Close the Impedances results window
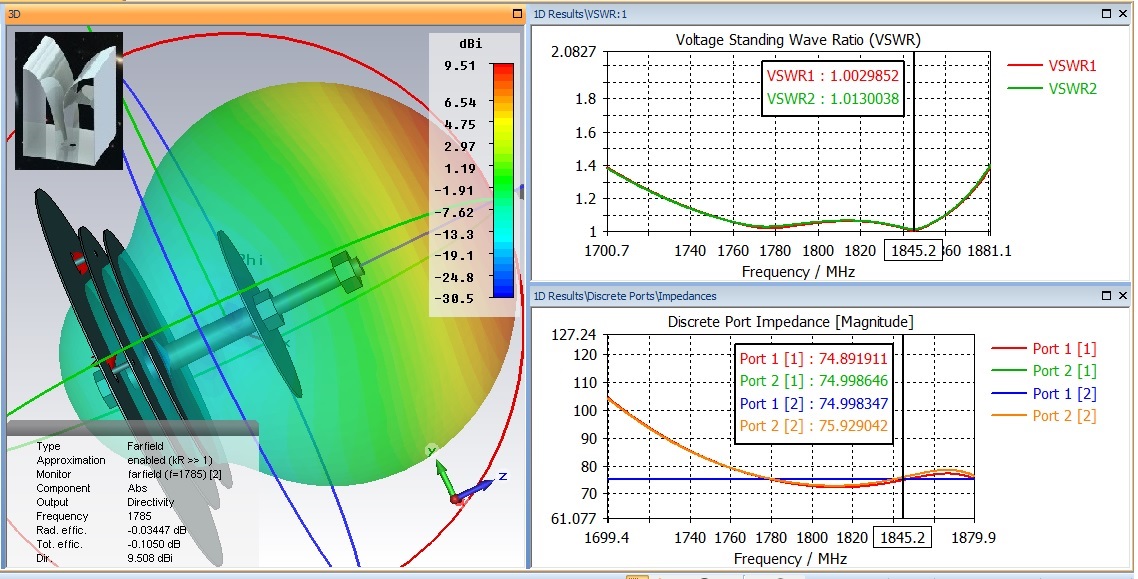The width and height of the screenshot is (1138, 579). [x=1123, y=295]
